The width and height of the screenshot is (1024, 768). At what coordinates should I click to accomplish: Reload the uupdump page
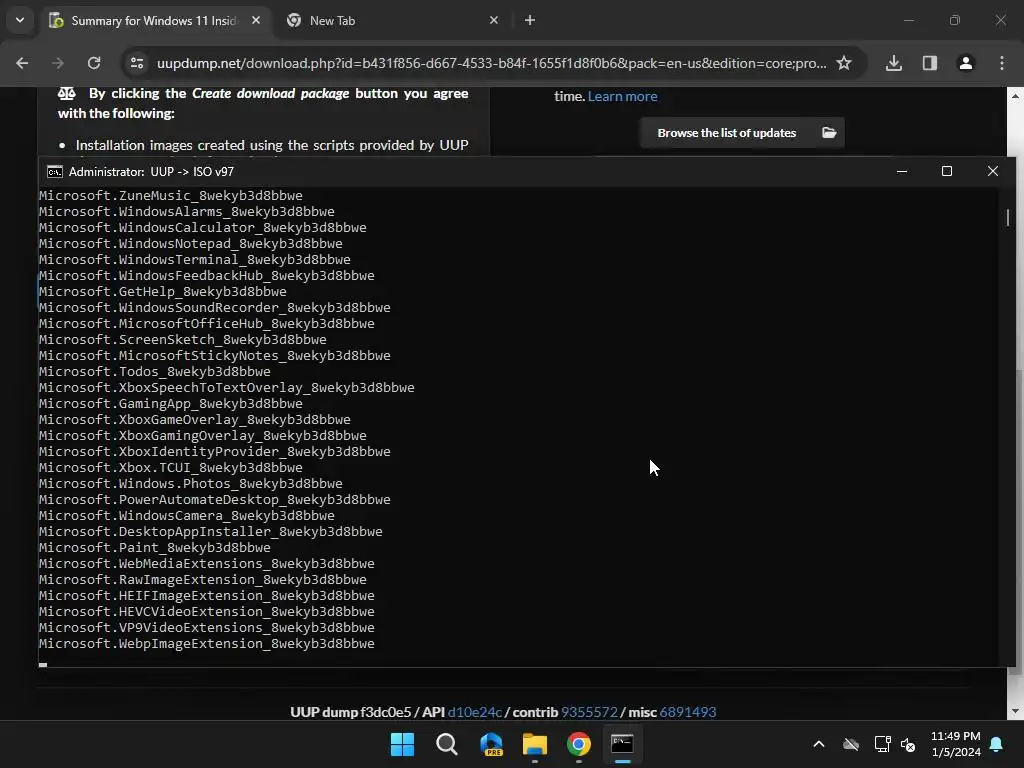(x=94, y=63)
